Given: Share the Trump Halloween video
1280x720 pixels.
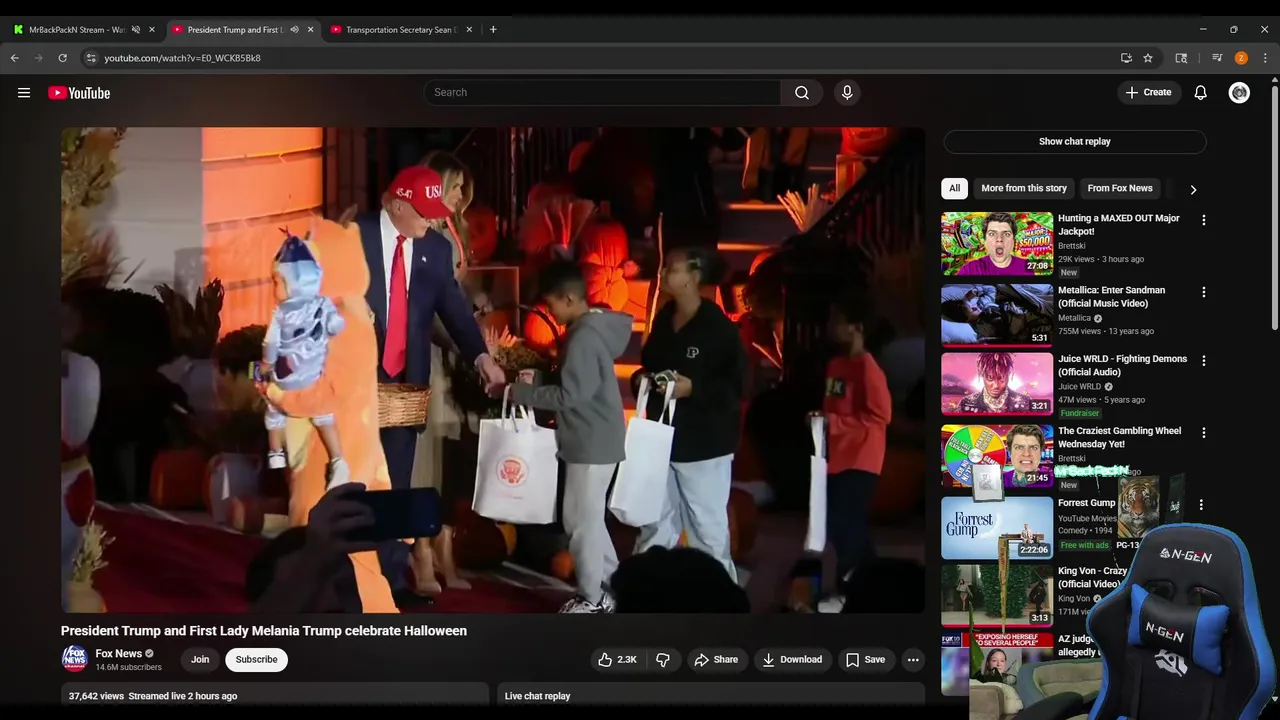Looking at the screenshot, I should pyautogui.click(x=716, y=660).
